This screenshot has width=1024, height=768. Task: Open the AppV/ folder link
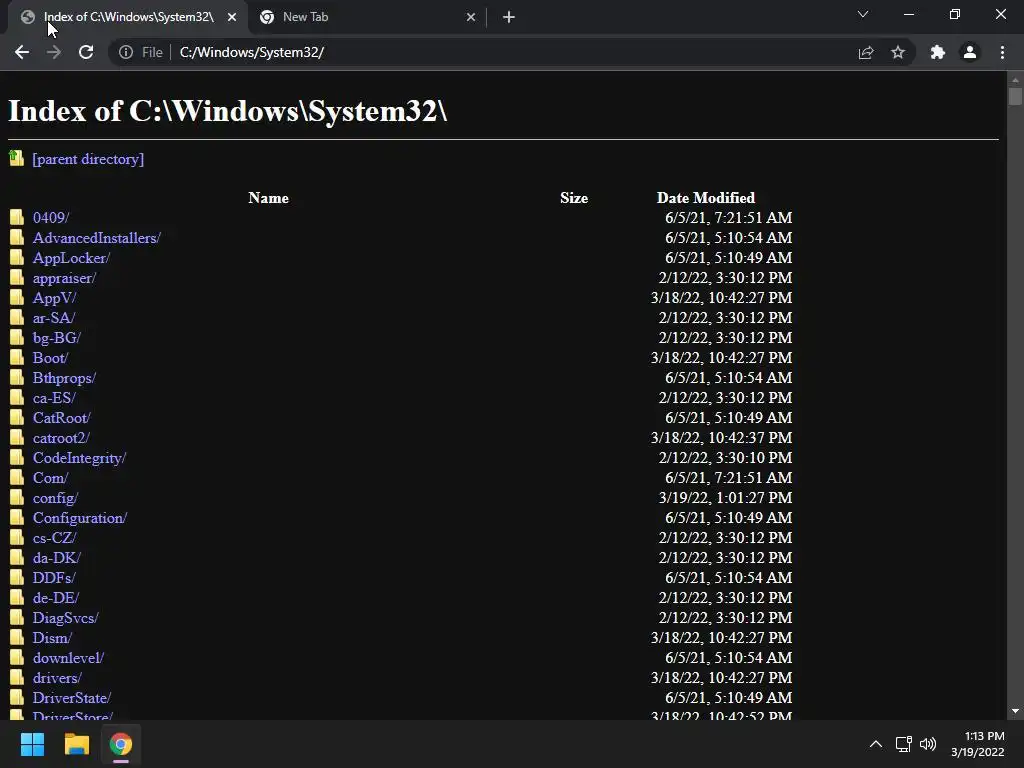(54, 298)
